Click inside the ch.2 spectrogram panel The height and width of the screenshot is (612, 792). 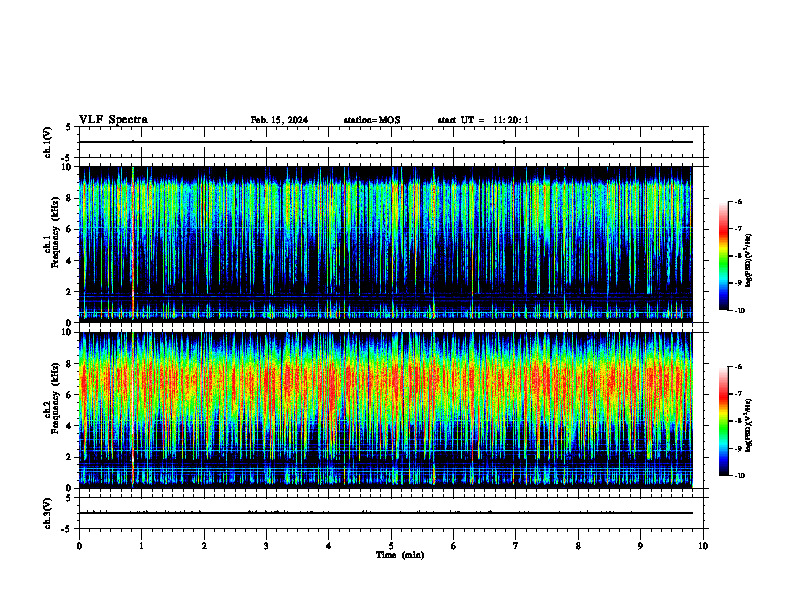click(x=386, y=410)
